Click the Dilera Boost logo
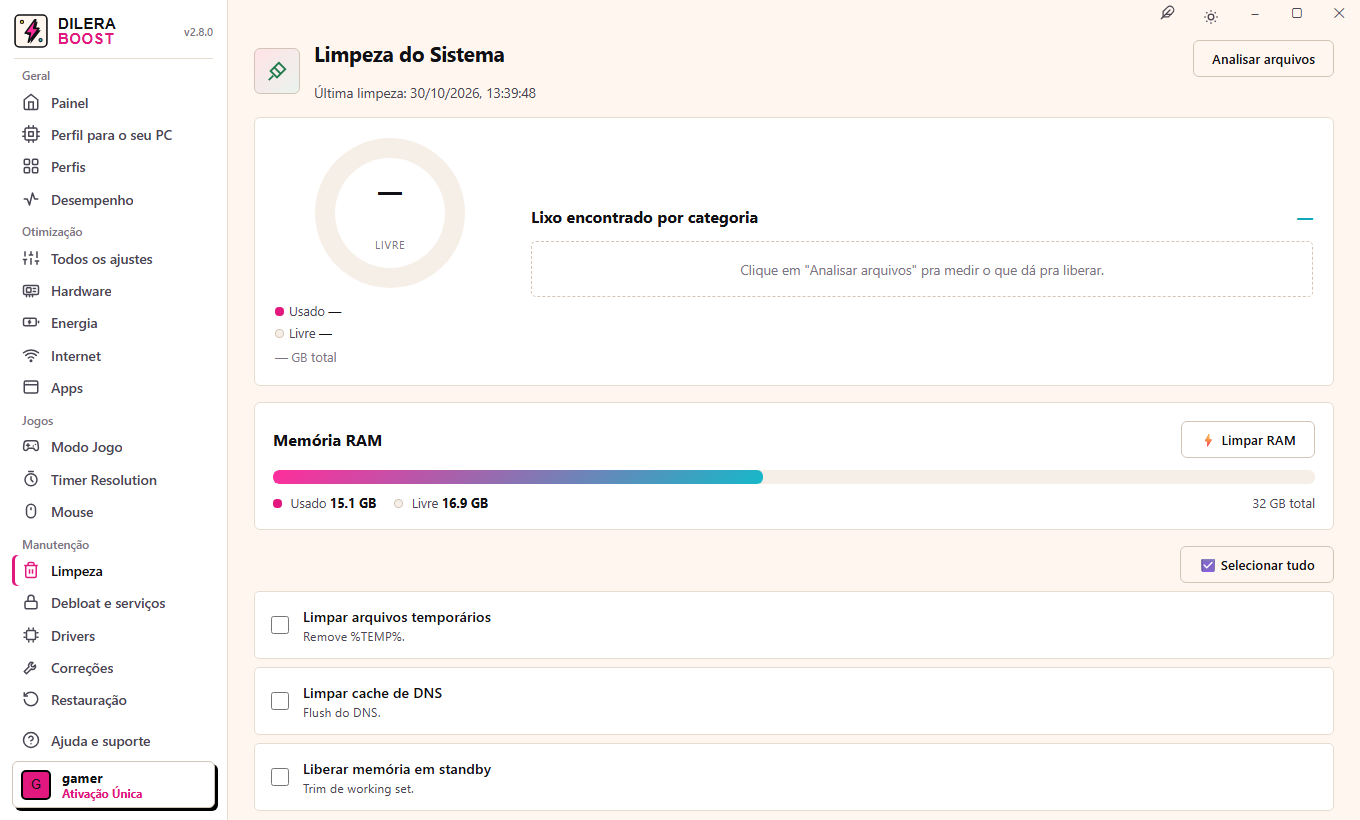The image size is (1360, 820). [x=31, y=31]
